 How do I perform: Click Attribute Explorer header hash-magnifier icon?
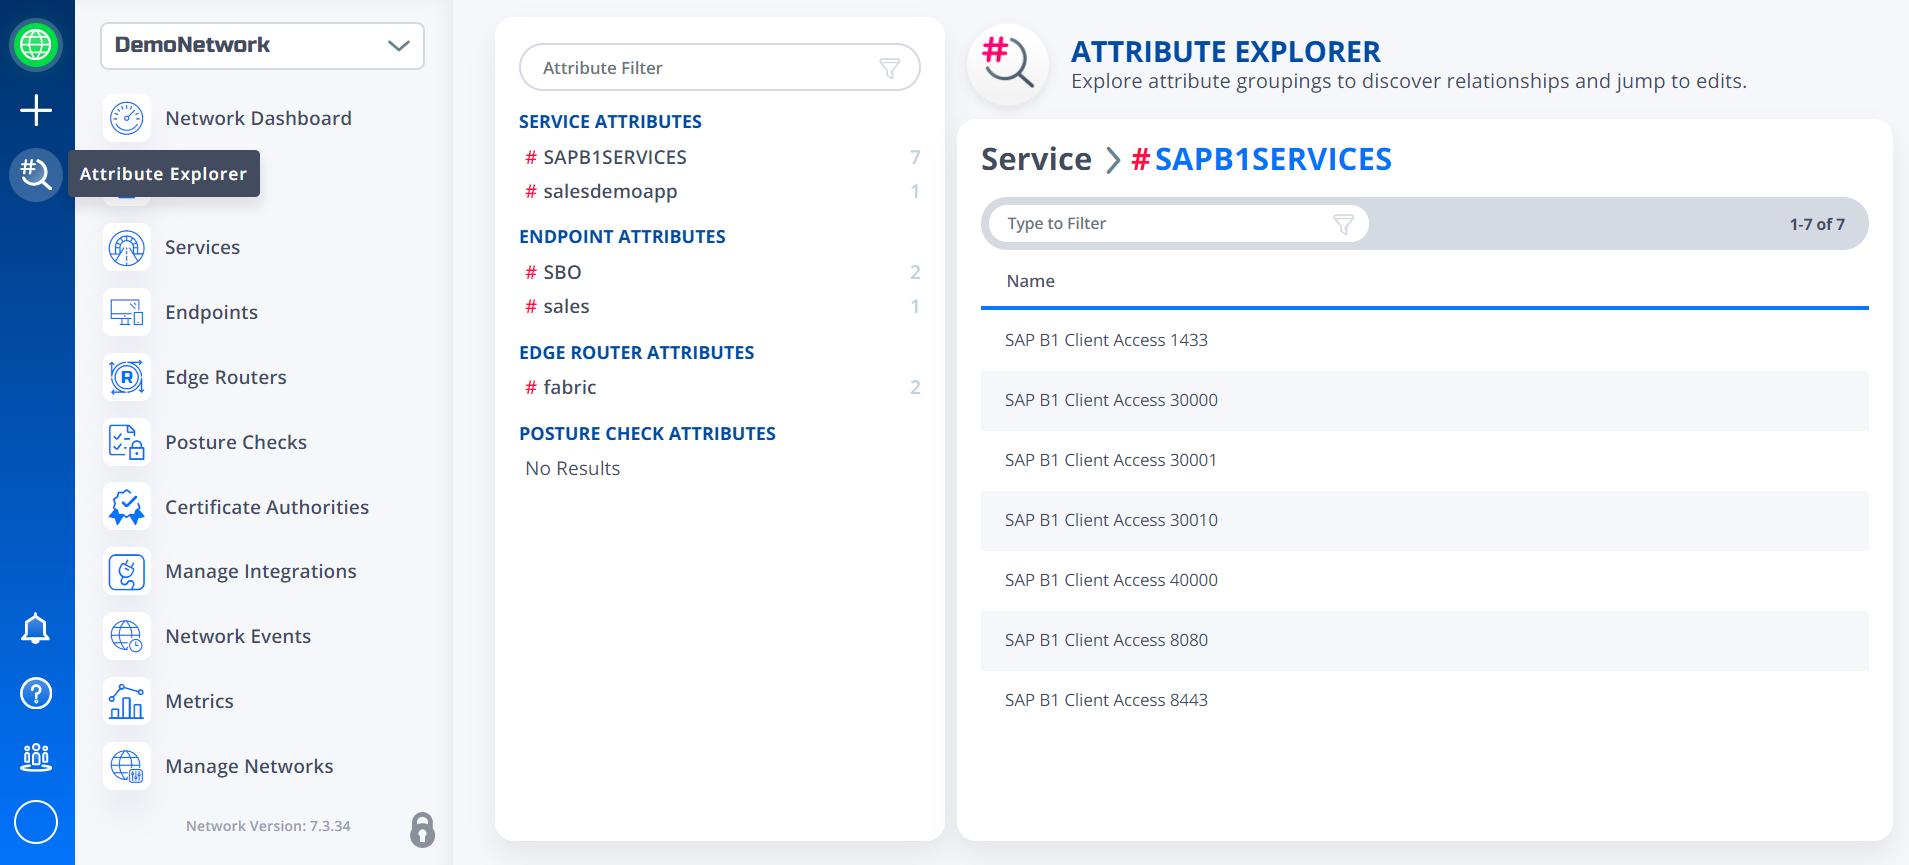click(1008, 64)
